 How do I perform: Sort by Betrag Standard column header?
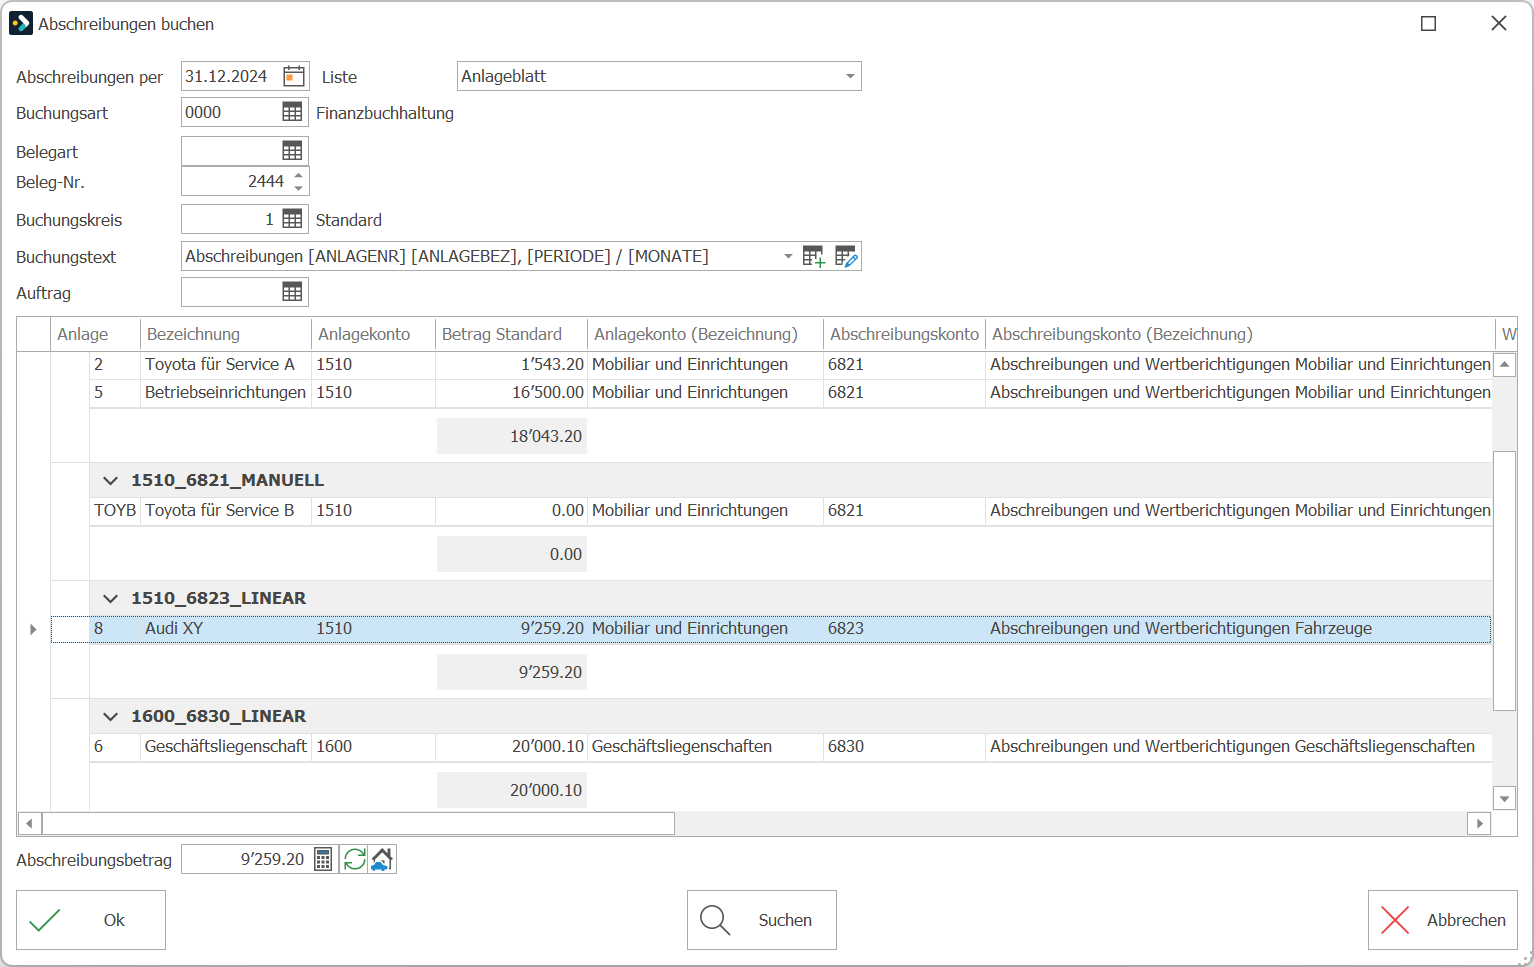511,334
